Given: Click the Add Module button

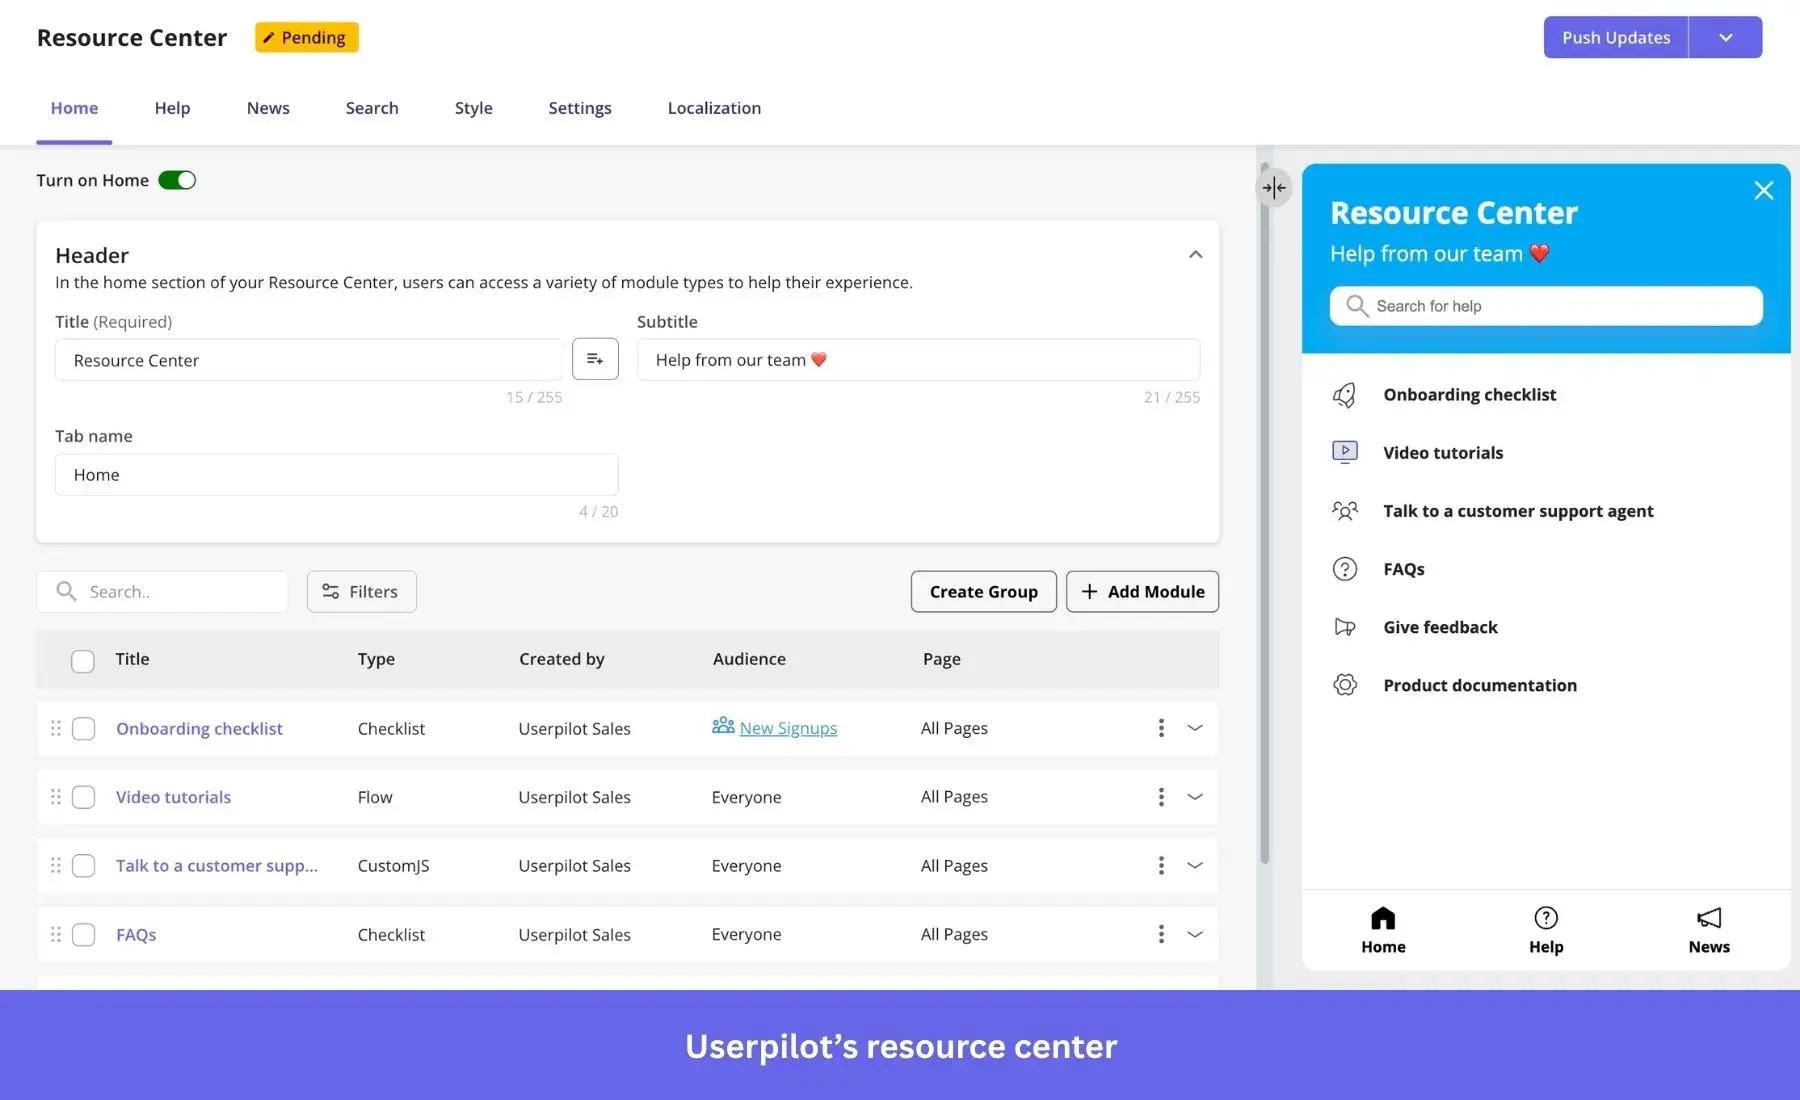Looking at the screenshot, I should point(1142,592).
